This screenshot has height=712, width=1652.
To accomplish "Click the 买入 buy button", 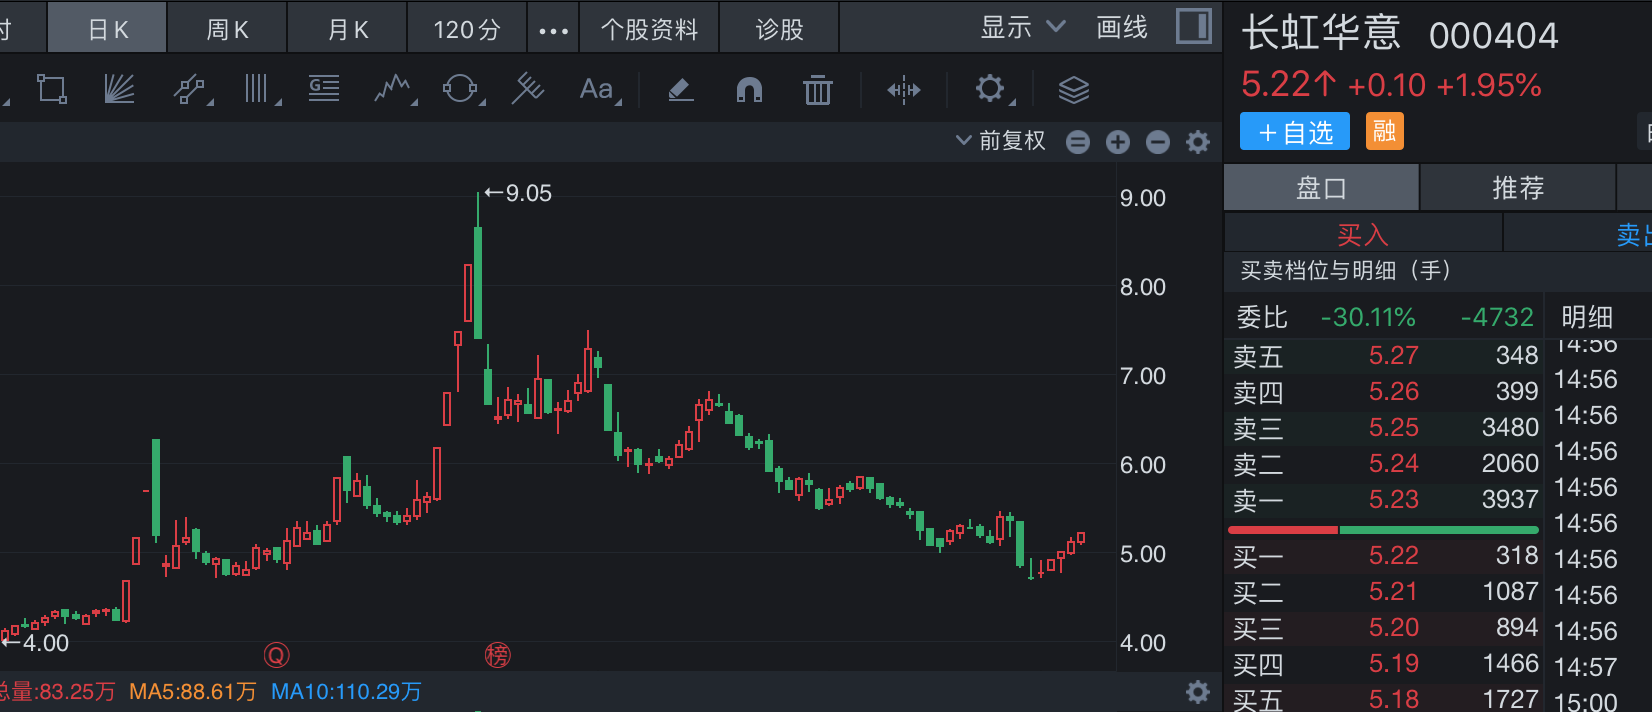I will pyautogui.click(x=1362, y=235).
